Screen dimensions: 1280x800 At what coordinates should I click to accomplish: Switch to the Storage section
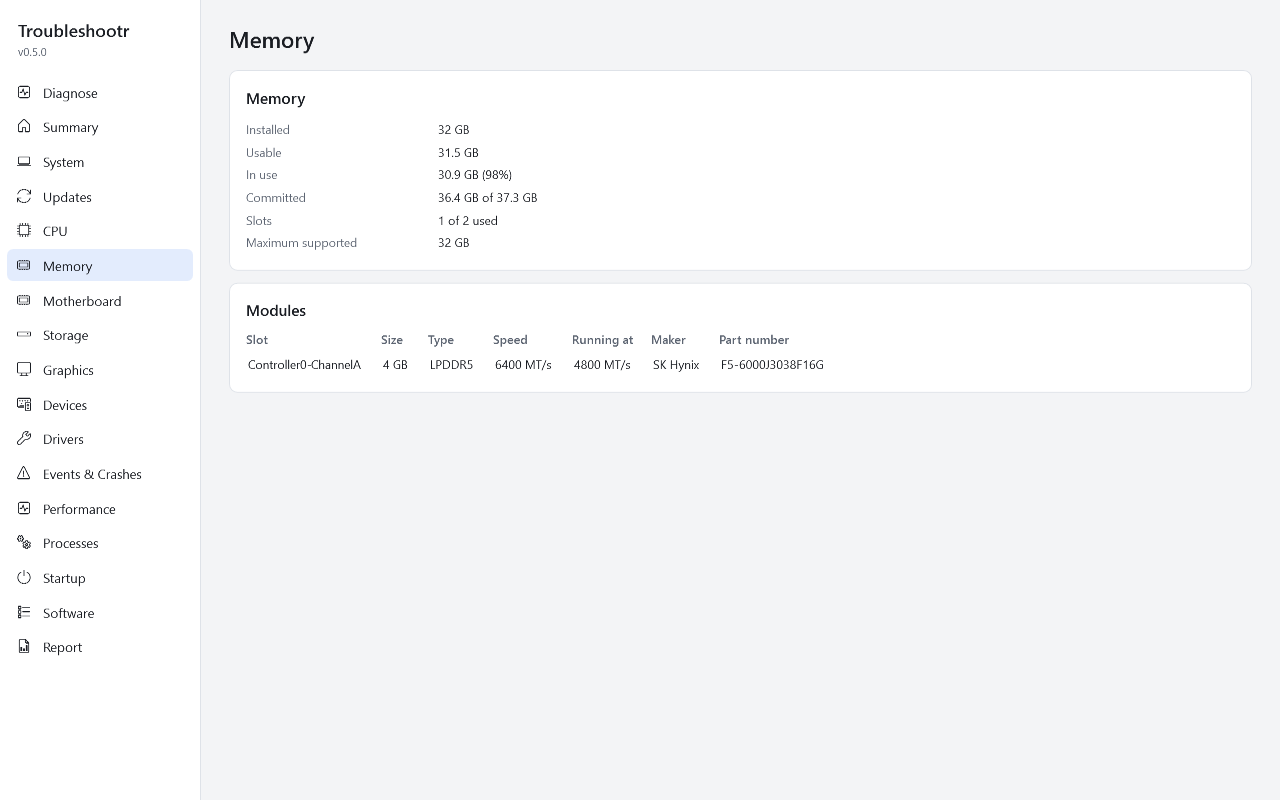100,335
